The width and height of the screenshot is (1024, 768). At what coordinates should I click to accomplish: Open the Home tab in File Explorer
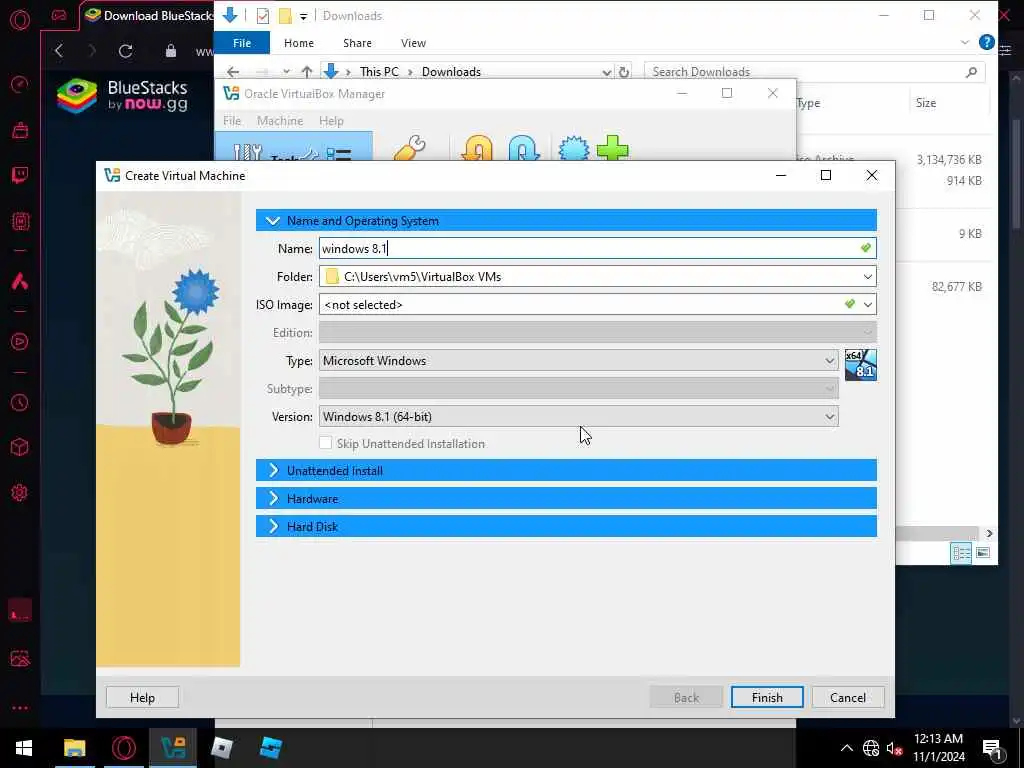(x=298, y=43)
